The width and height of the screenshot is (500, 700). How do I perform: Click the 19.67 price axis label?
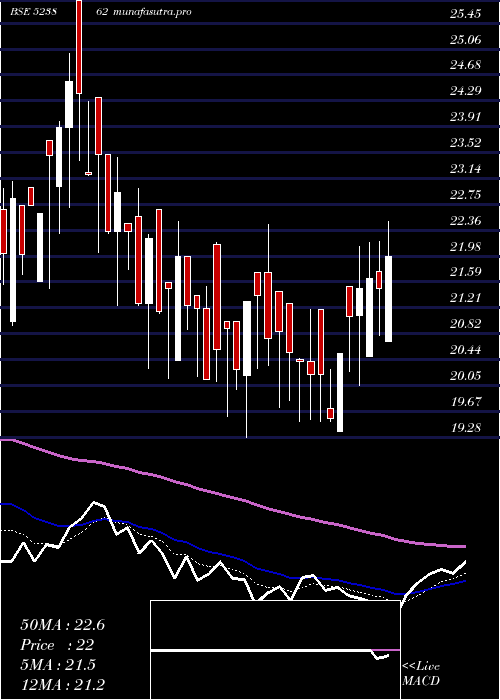[466, 401]
